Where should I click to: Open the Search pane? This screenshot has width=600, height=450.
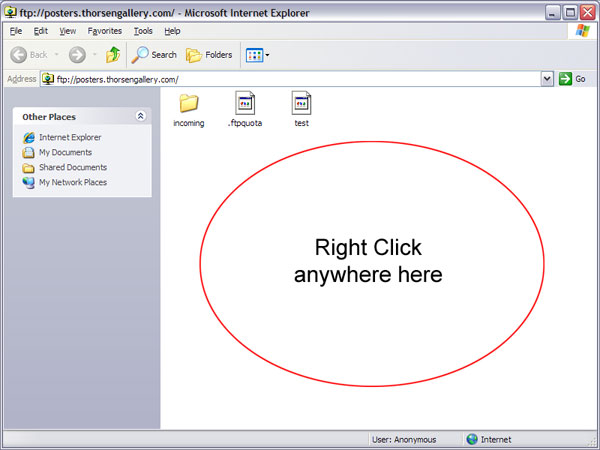(154, 55)
